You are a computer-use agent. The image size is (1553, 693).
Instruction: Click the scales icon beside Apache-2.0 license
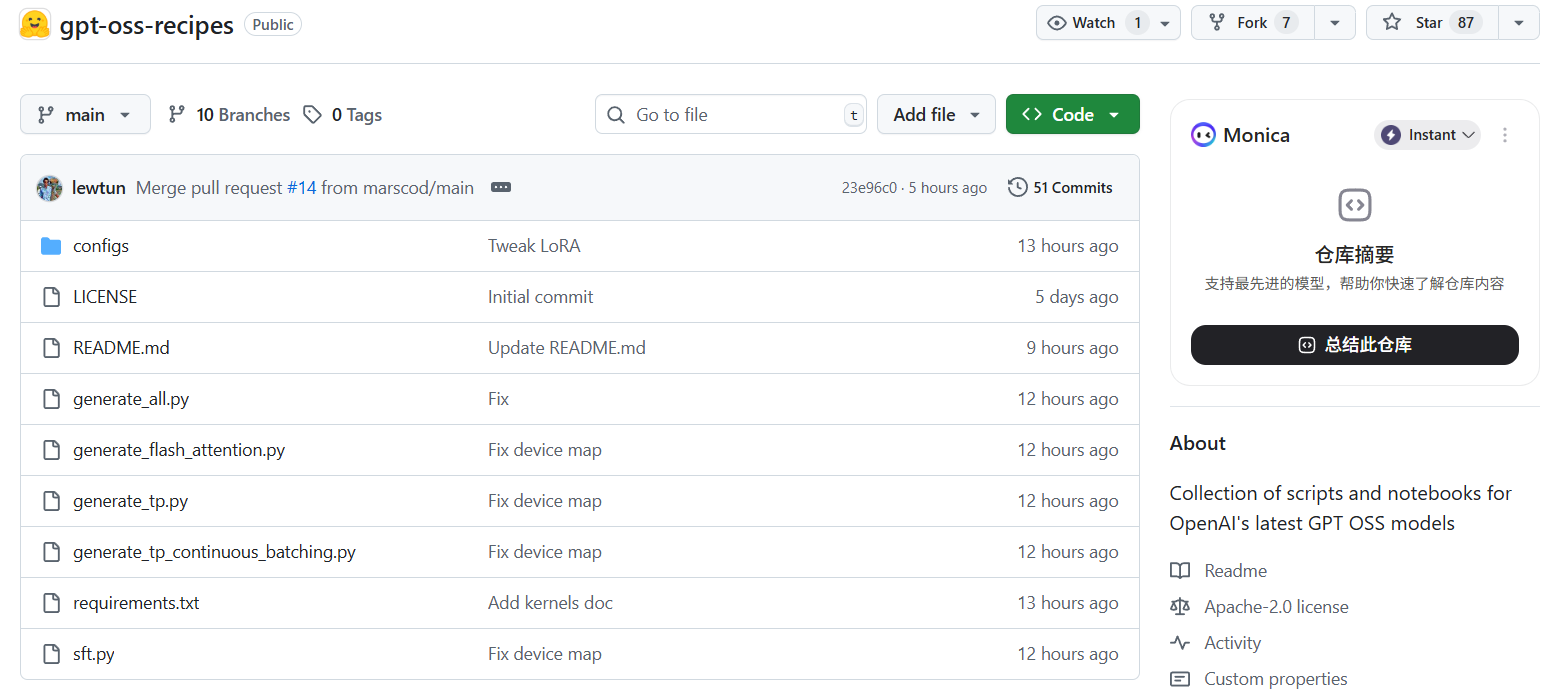tap(1180, 607)
